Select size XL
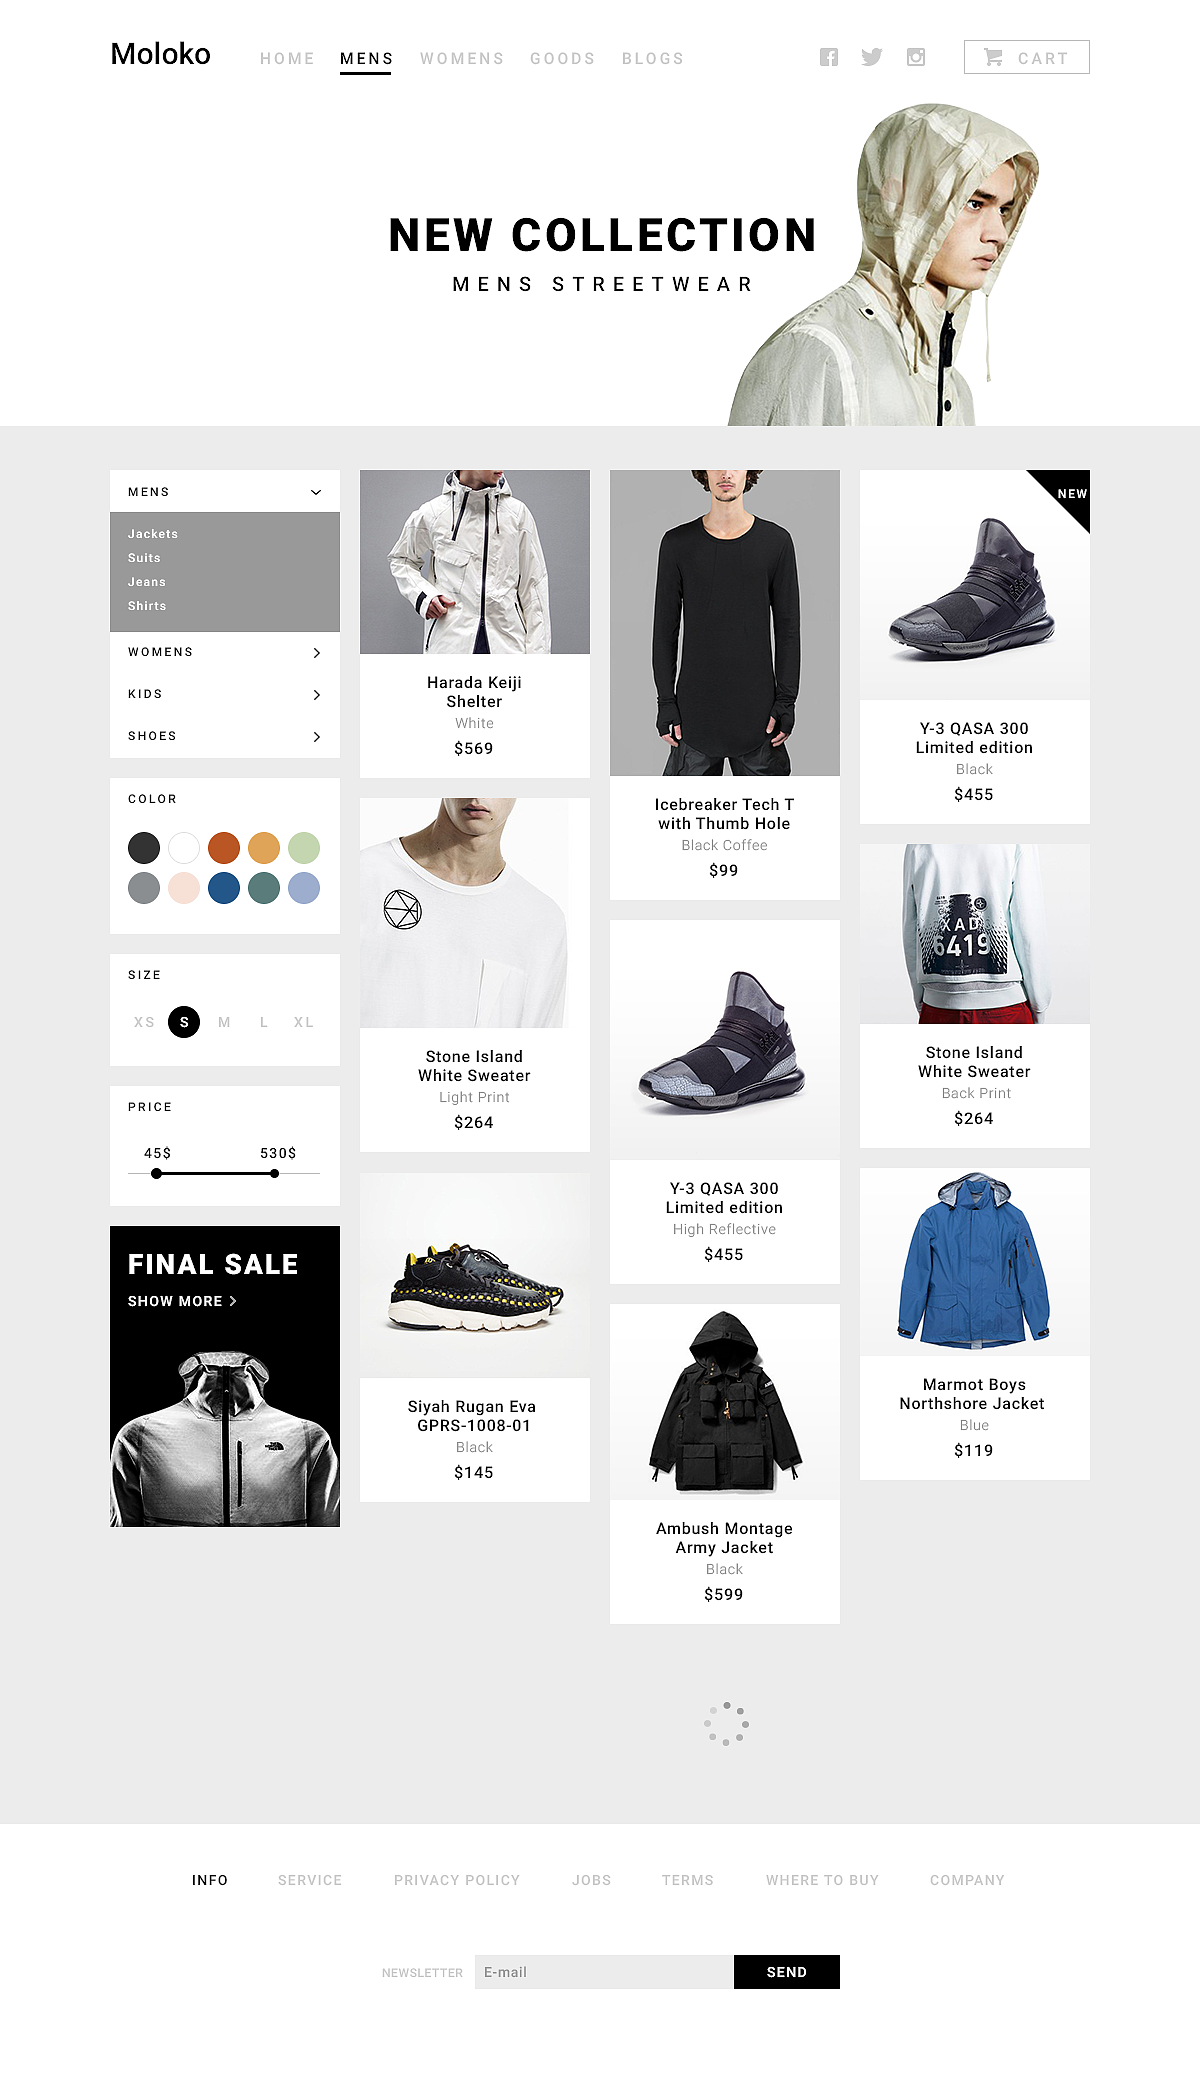The image size is (1200, 2084). [x=304, y=1022]
